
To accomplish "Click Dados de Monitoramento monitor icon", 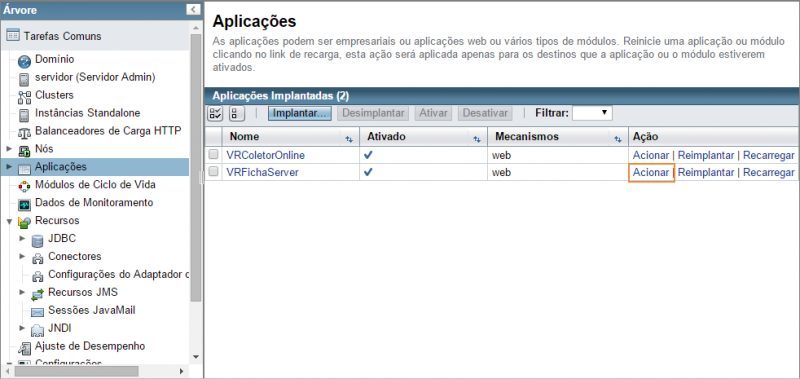I will click(x=24, y=205).
